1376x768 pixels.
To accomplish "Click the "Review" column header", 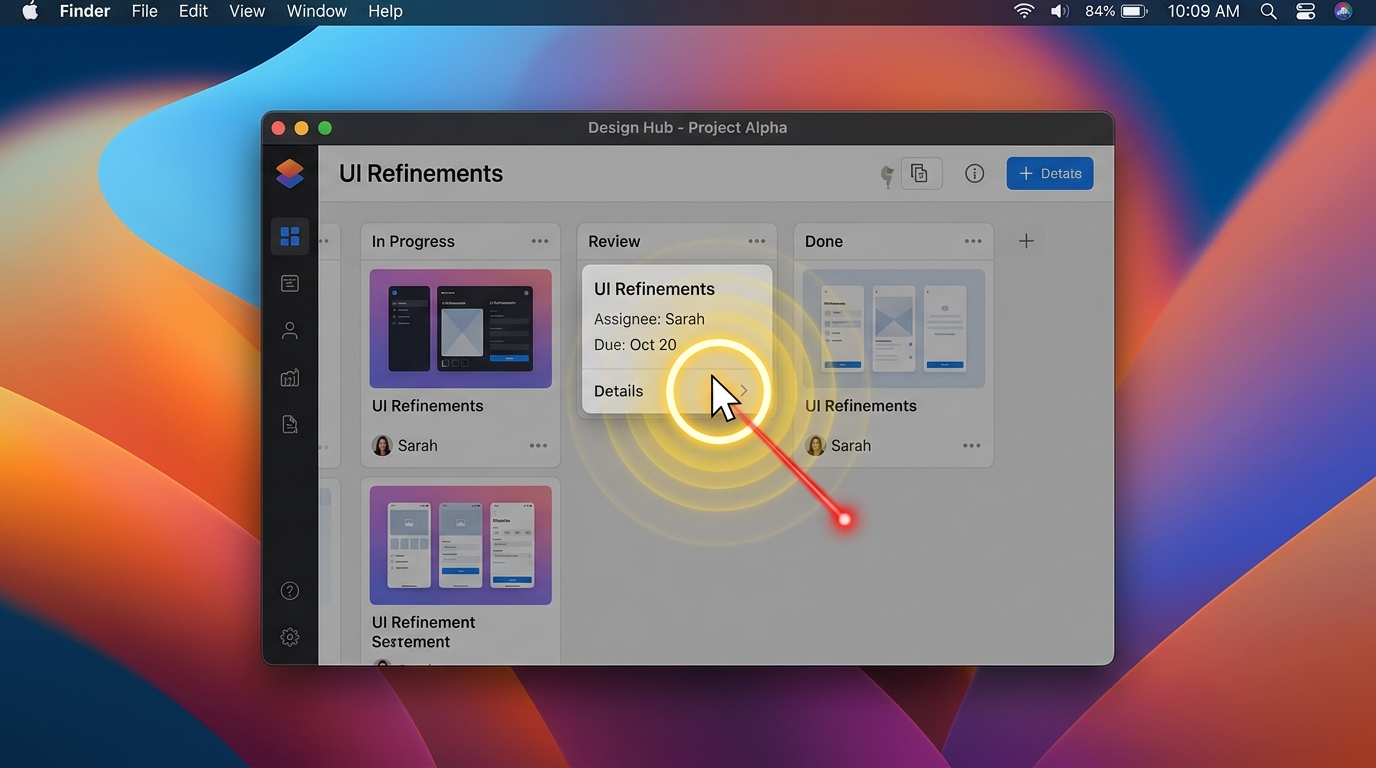I will click(614, 241).
